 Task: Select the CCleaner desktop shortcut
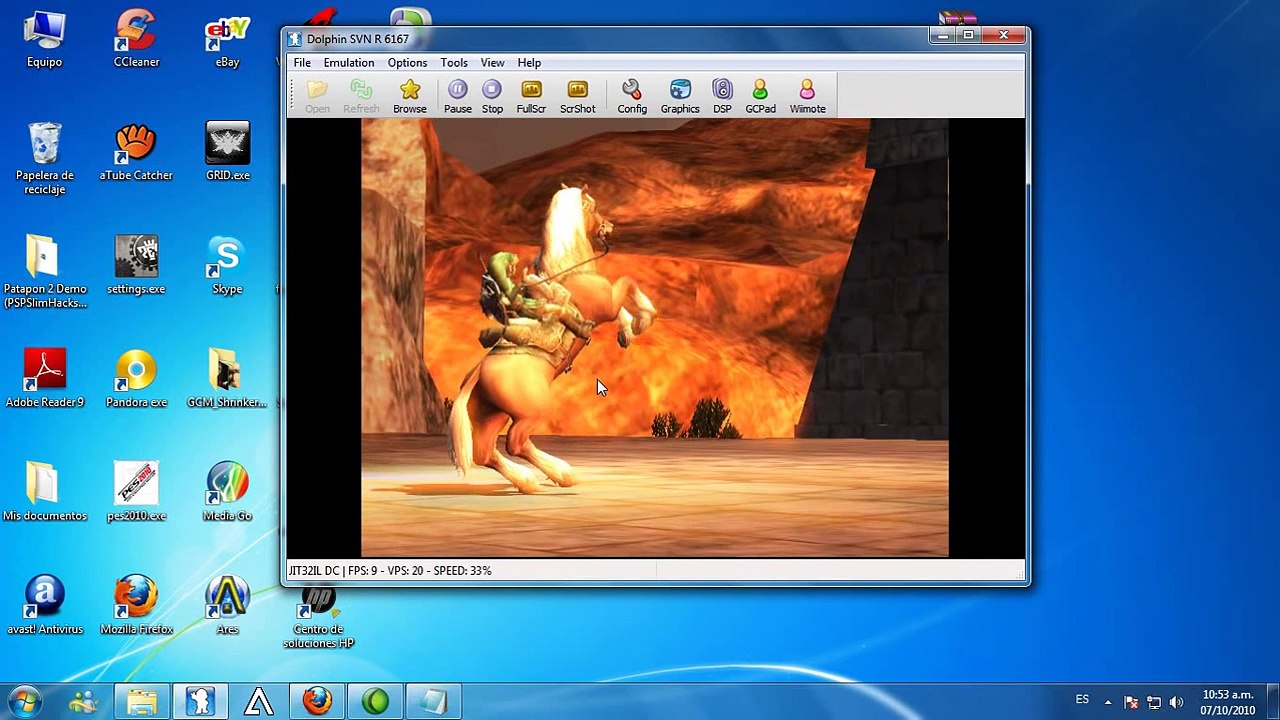[136, 40]
